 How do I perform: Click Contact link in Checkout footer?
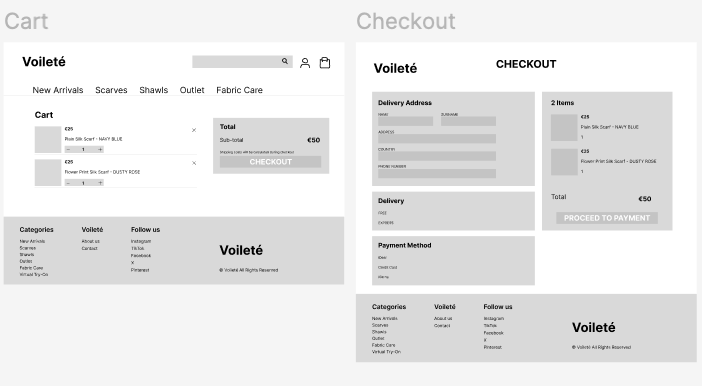coord(442,326)
